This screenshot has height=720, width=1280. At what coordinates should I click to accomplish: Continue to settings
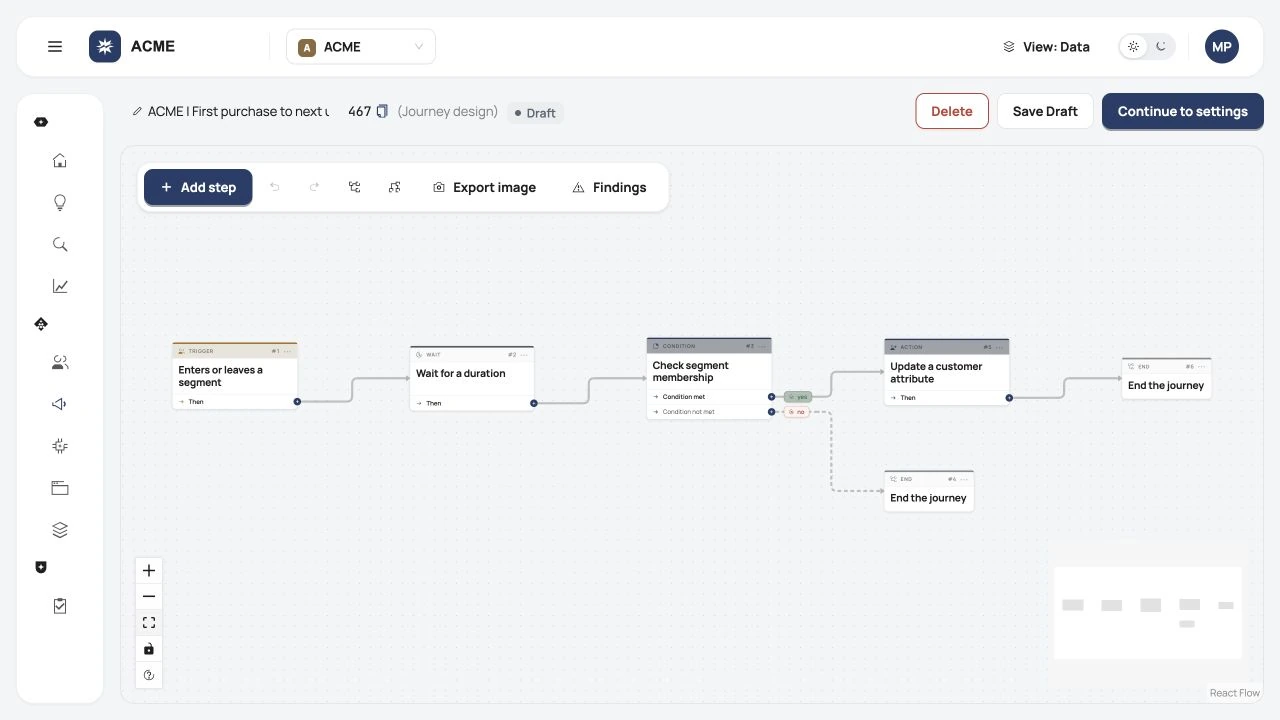pyautogui.click(x=1183, y=111)
